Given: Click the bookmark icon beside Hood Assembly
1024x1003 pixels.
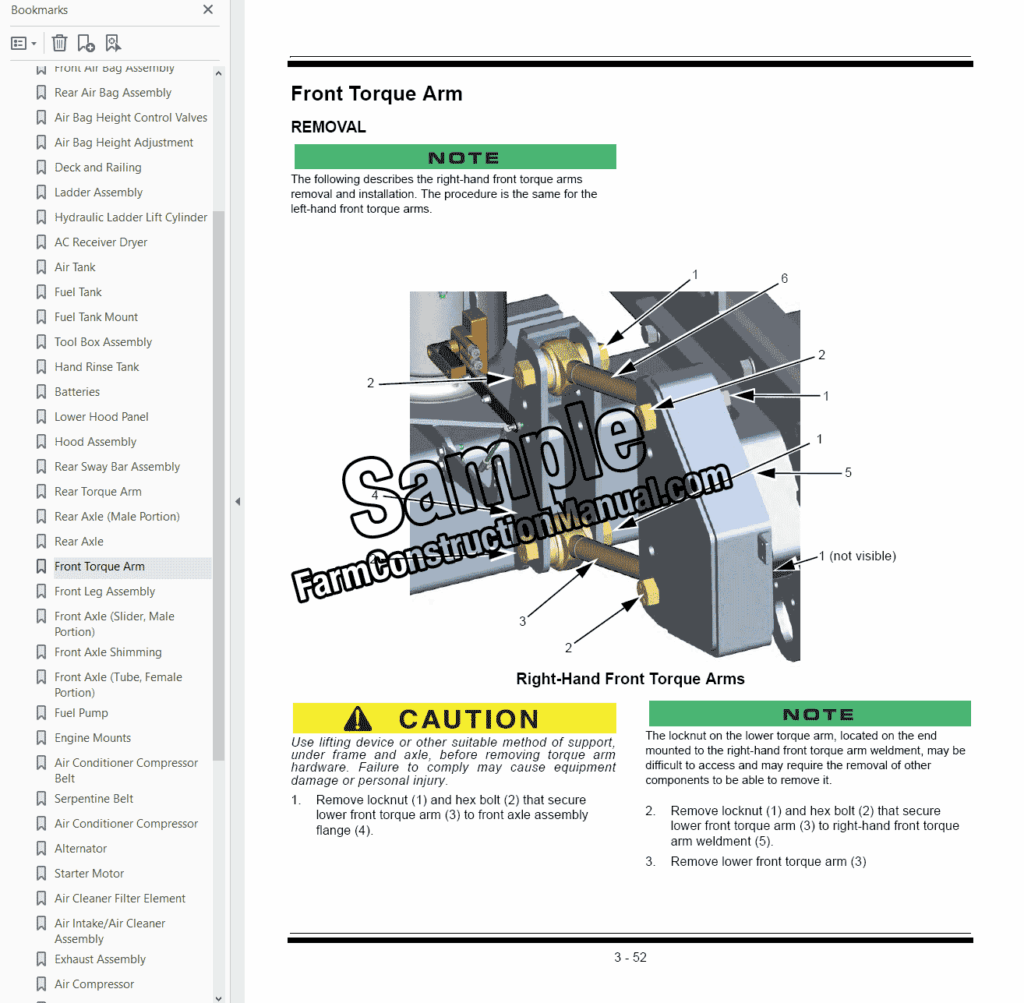Looking at the screenshot, I should (41, 441).
